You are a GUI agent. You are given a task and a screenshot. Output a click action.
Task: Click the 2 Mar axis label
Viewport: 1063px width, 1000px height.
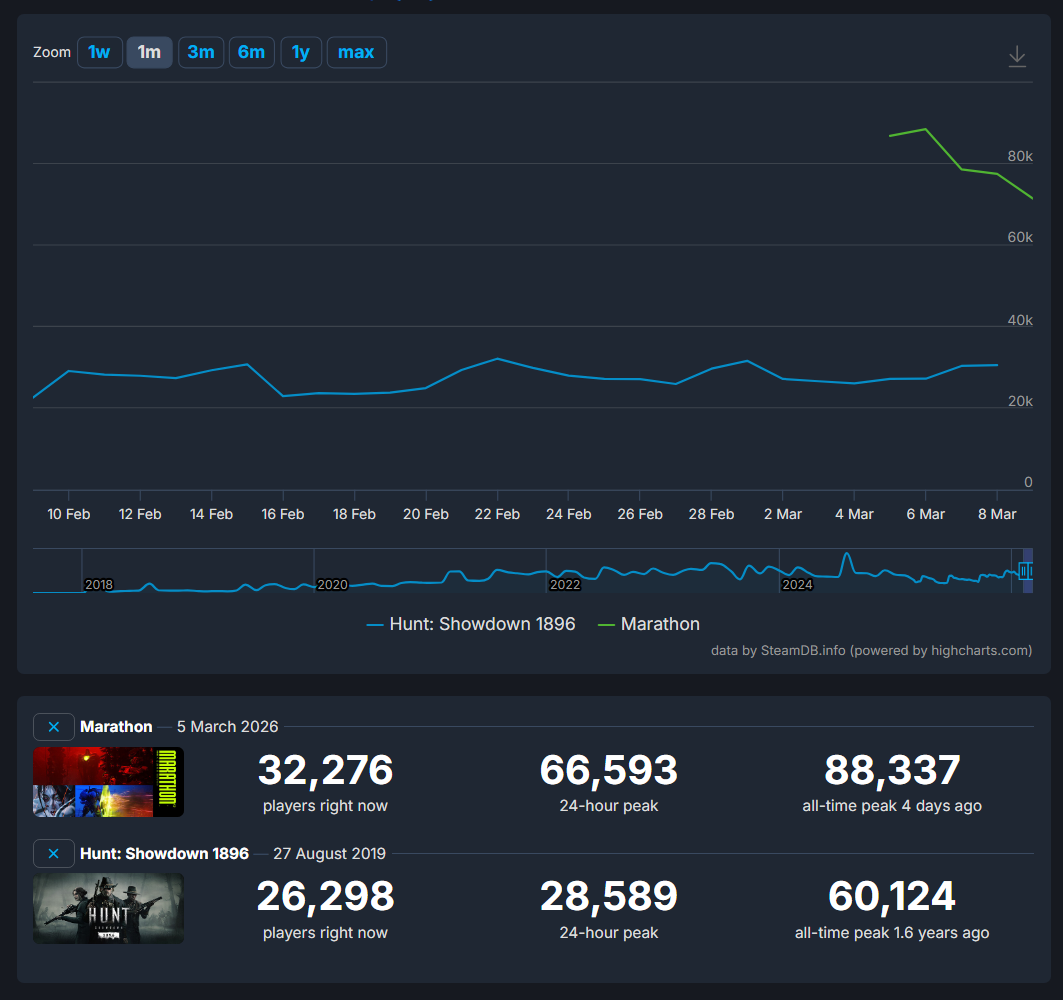782,515
